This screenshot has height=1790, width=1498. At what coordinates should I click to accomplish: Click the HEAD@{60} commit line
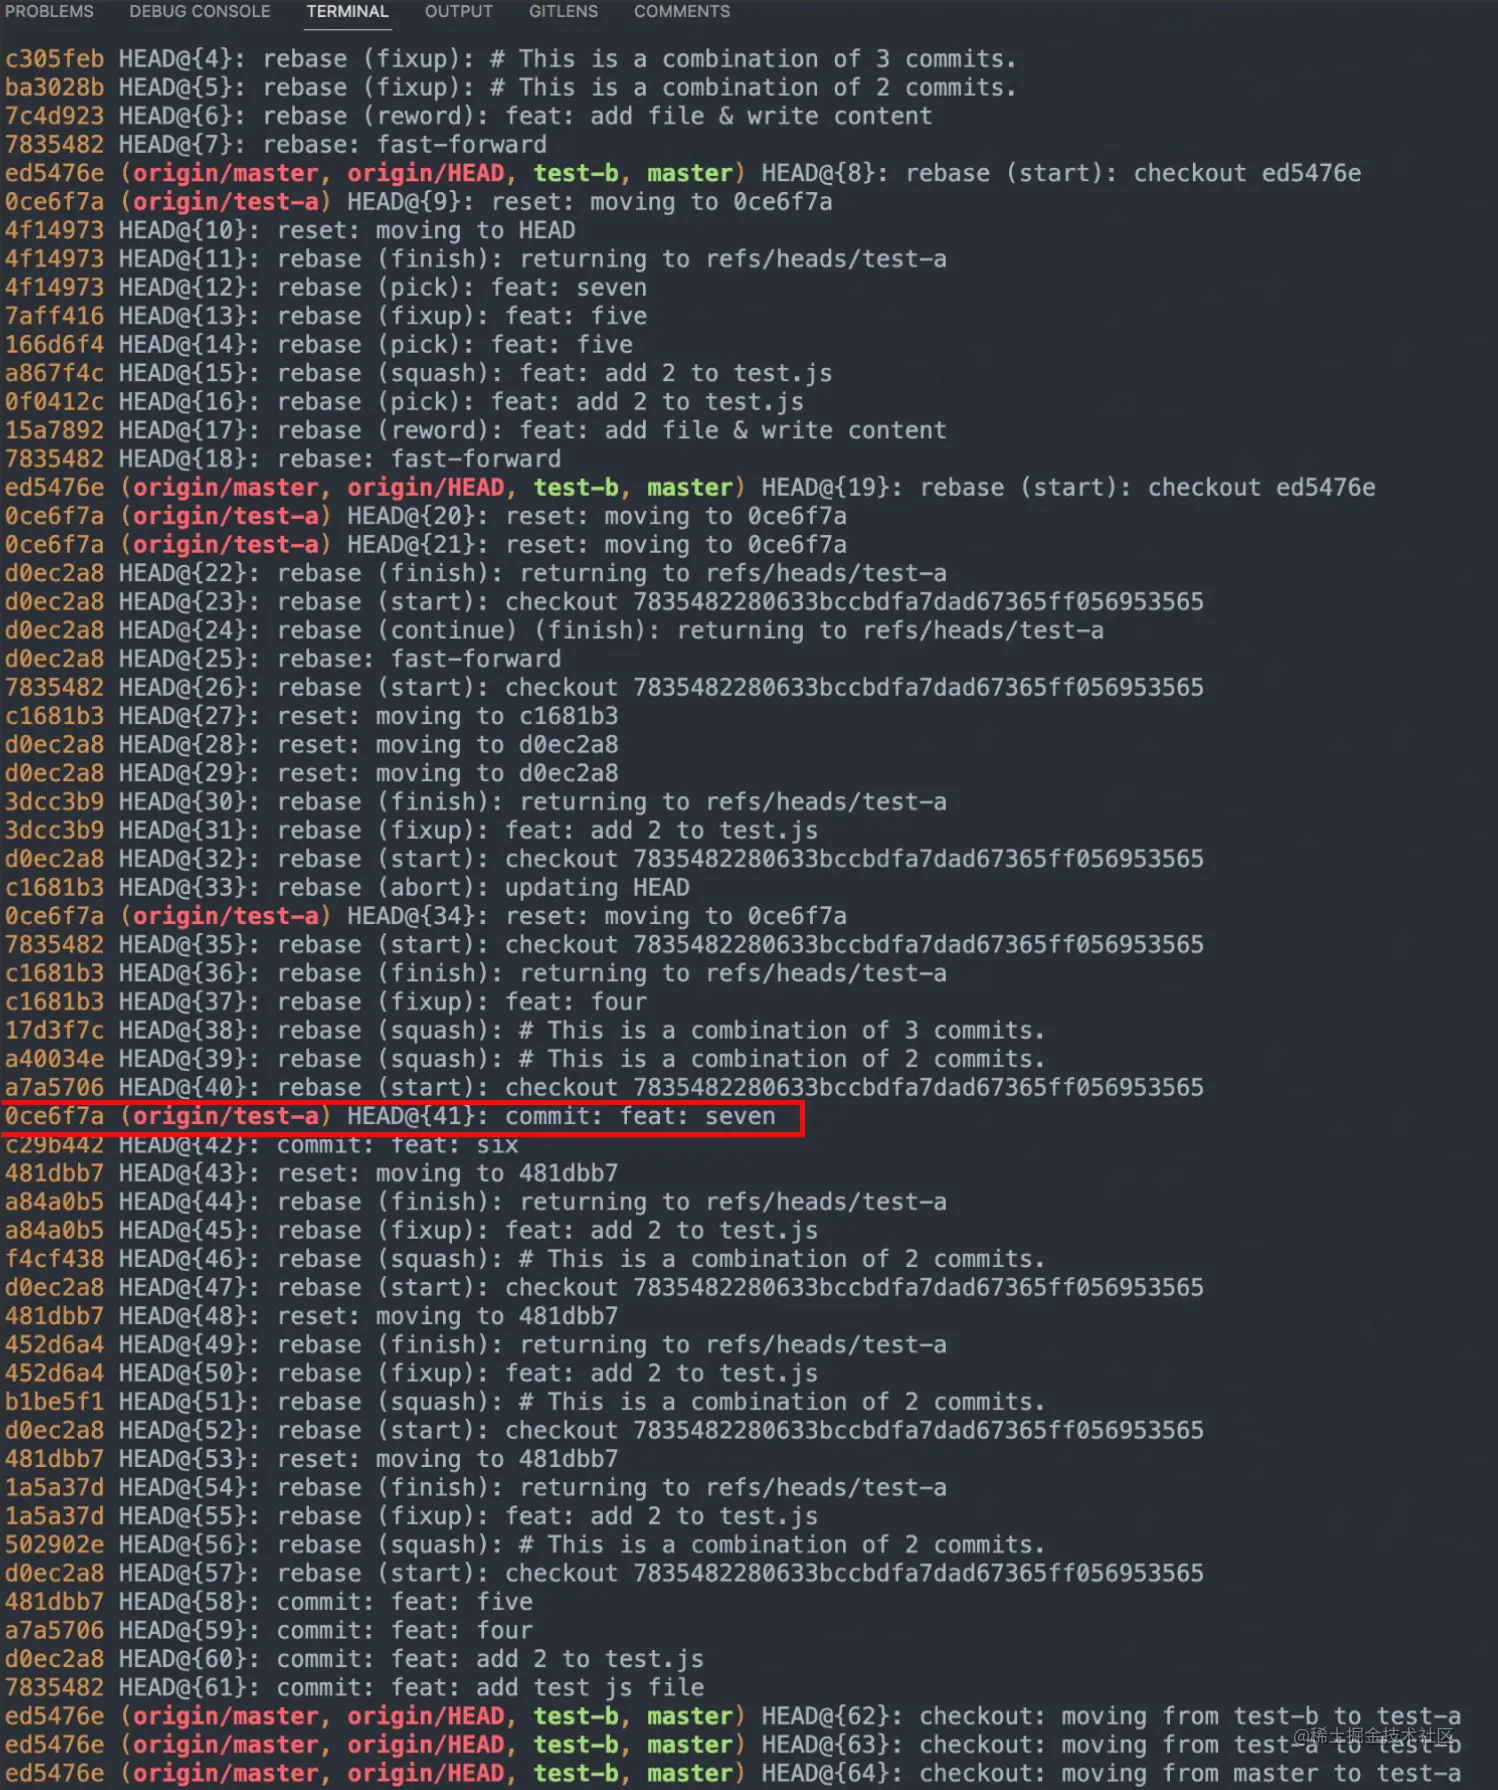tap(354, 1659)
